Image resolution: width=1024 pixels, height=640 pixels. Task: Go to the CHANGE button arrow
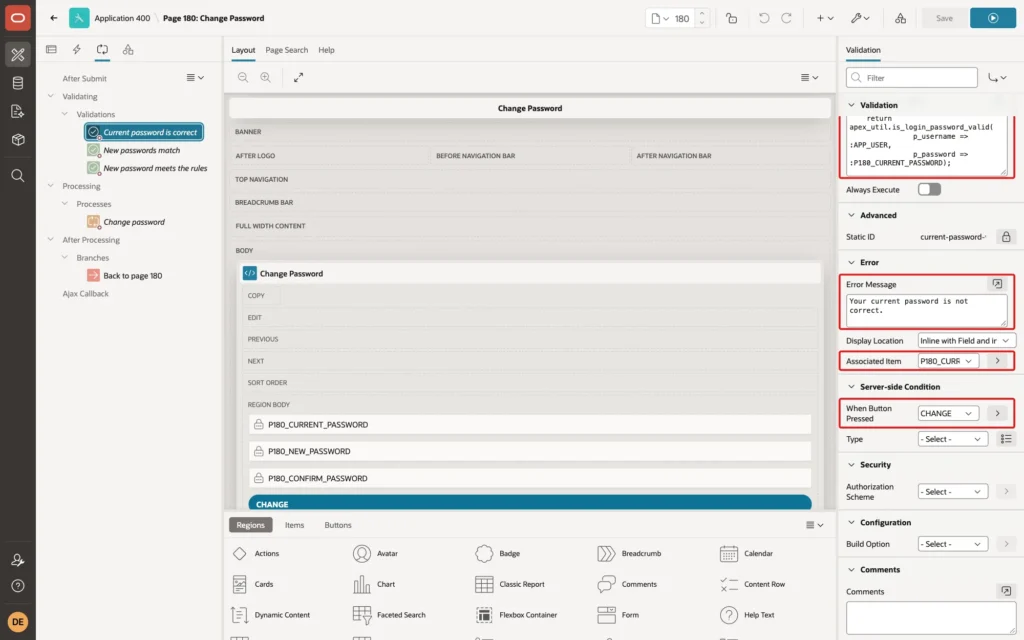(x=997, y=413)
